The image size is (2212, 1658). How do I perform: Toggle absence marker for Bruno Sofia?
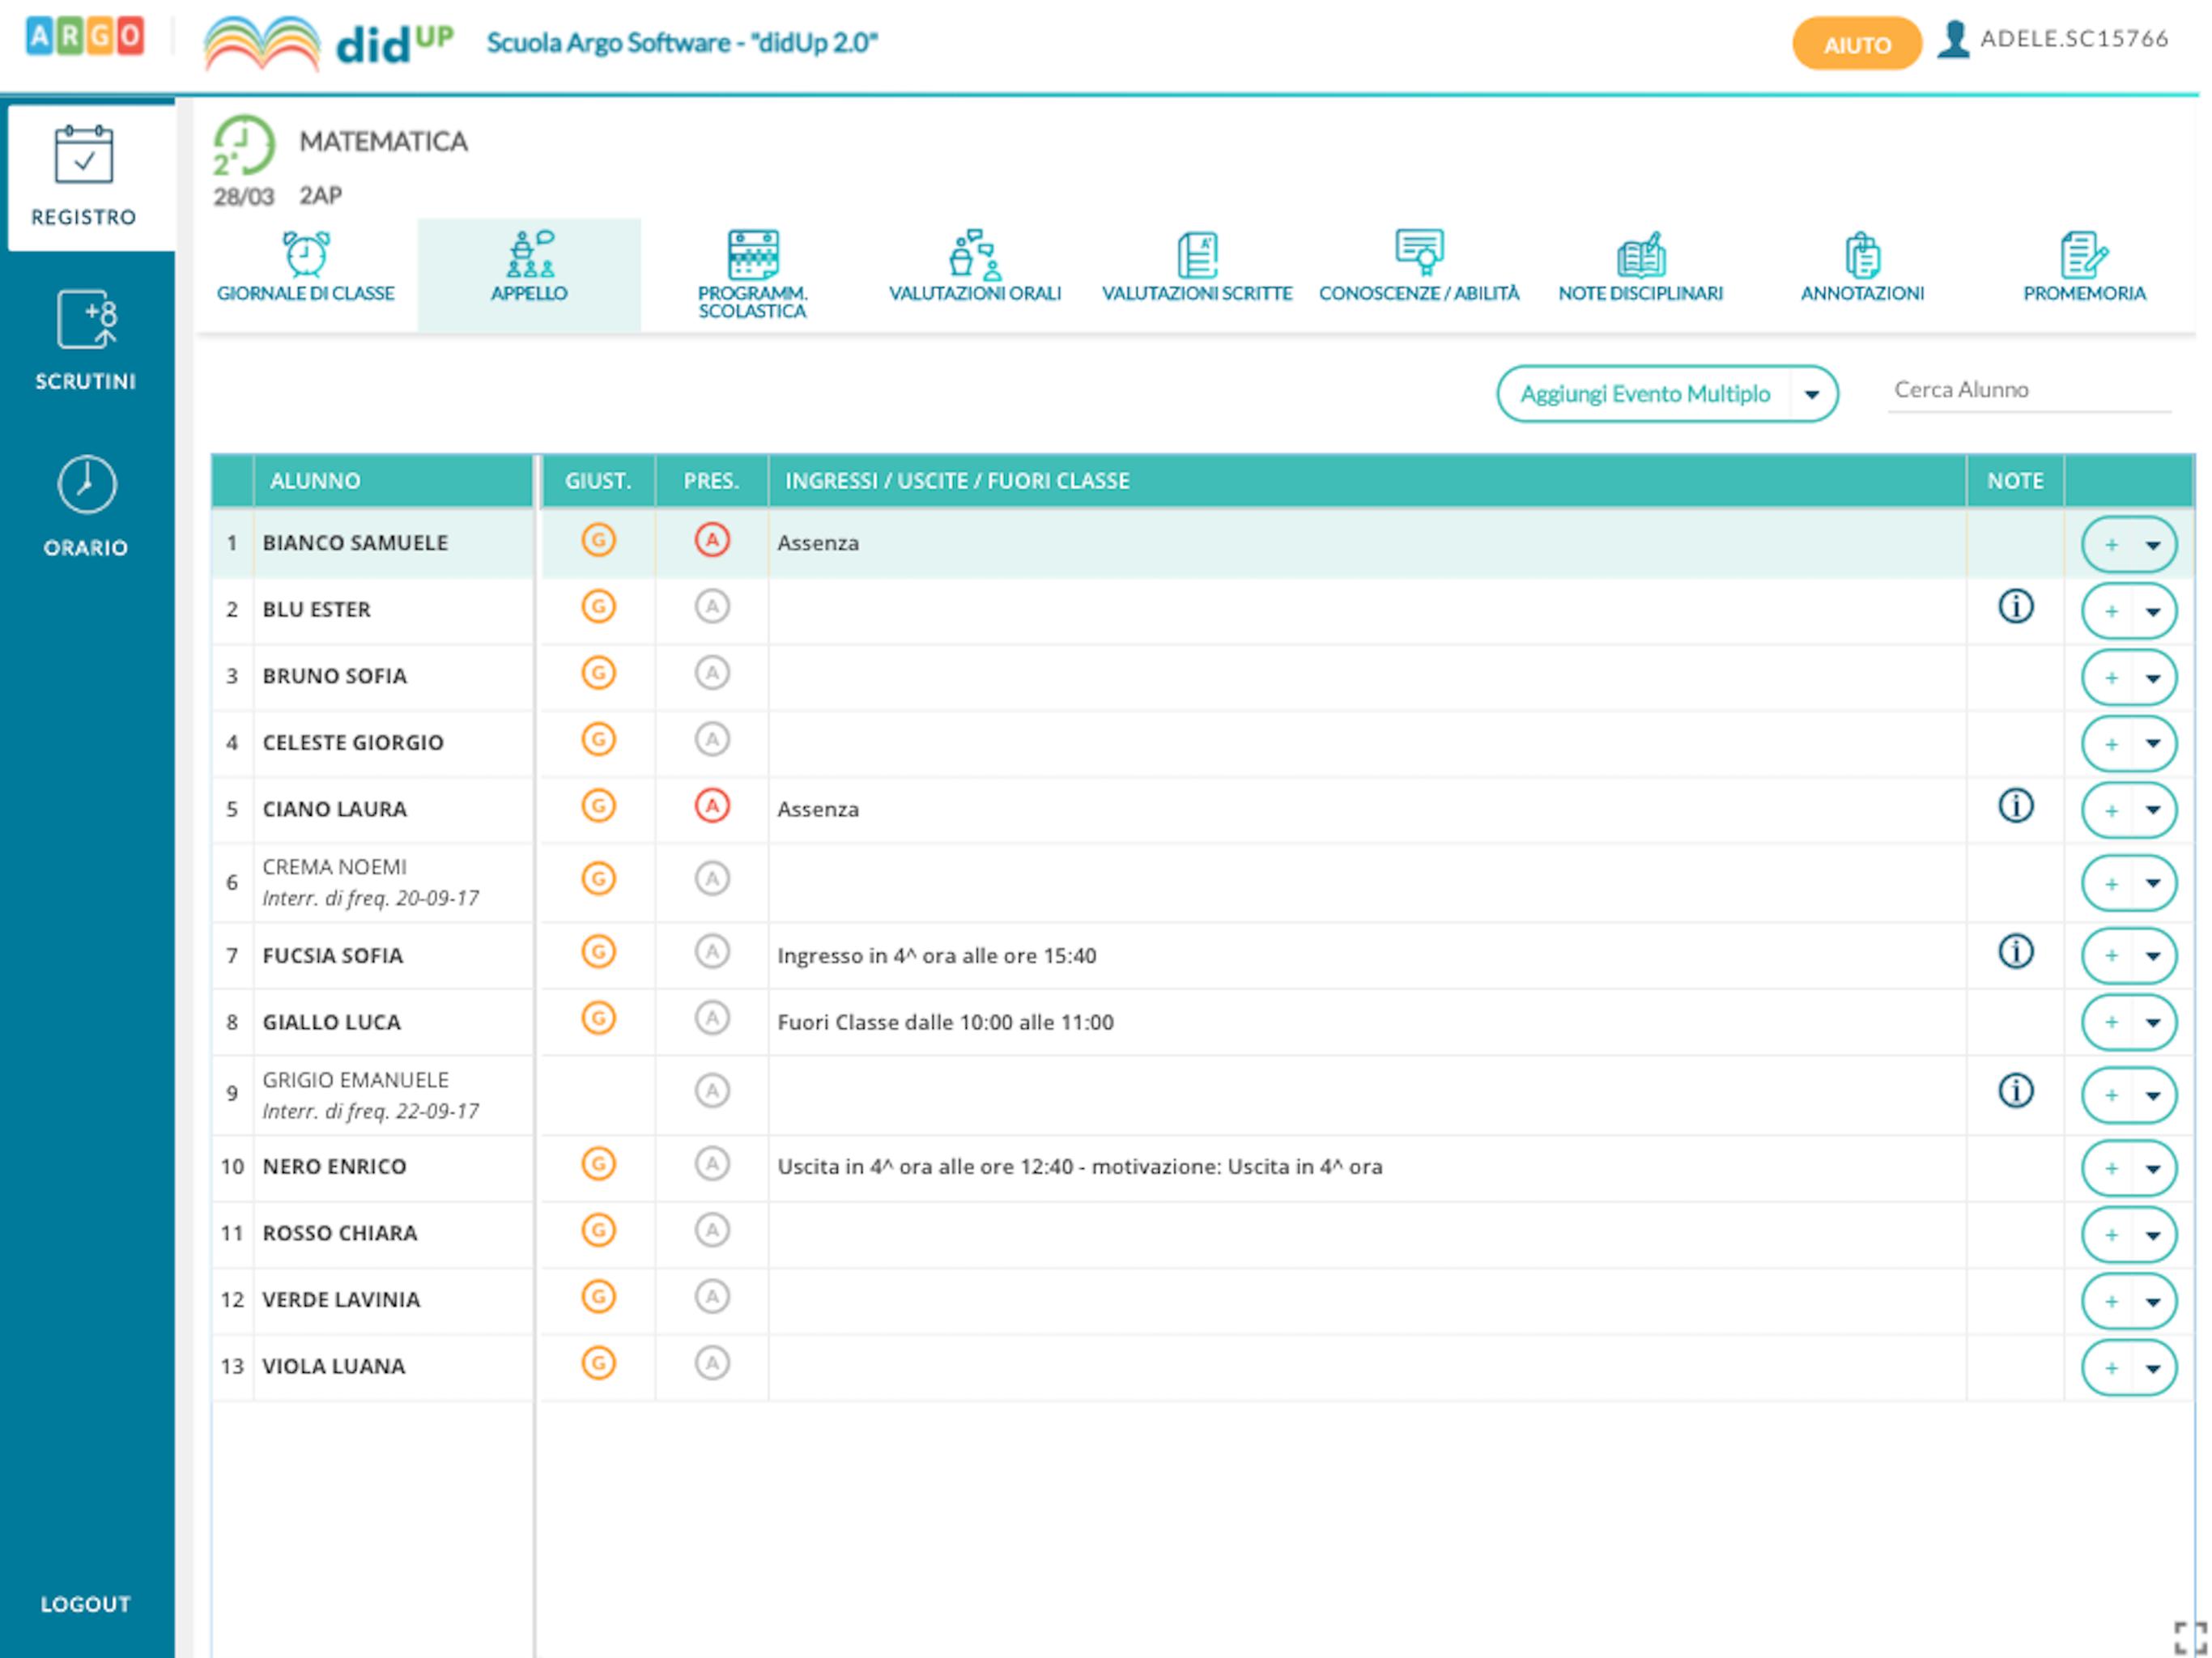coord(712,673)
